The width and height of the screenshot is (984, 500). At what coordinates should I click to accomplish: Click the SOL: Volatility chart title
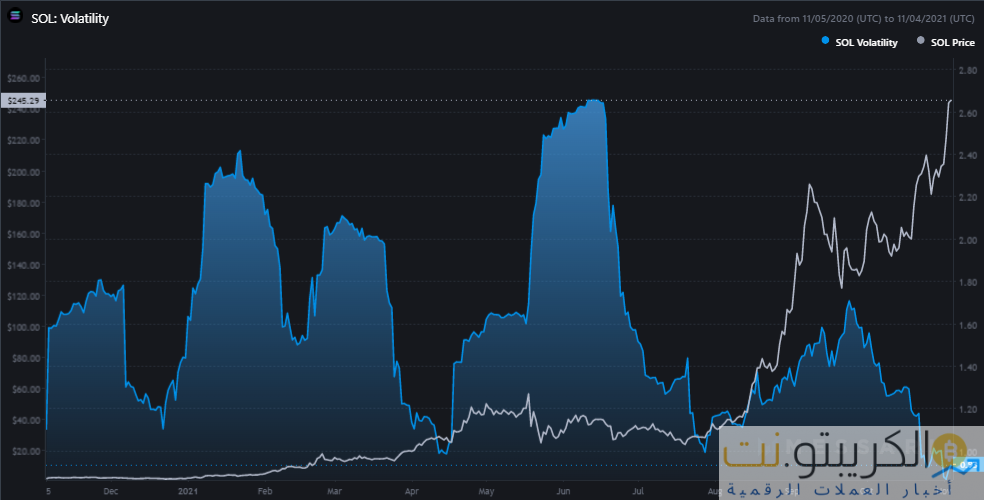pos(70,18)
